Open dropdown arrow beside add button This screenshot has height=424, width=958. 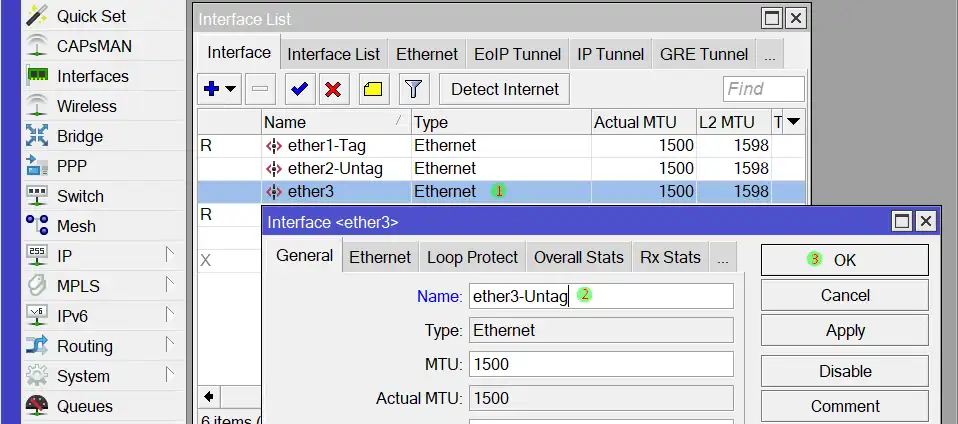231,89
